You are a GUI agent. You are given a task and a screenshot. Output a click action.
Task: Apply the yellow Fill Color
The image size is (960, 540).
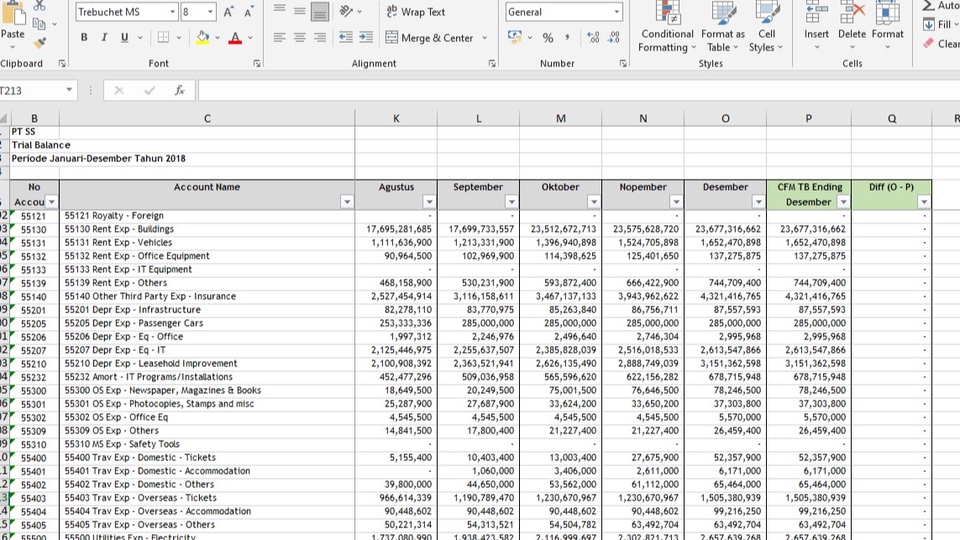point(203,37)
